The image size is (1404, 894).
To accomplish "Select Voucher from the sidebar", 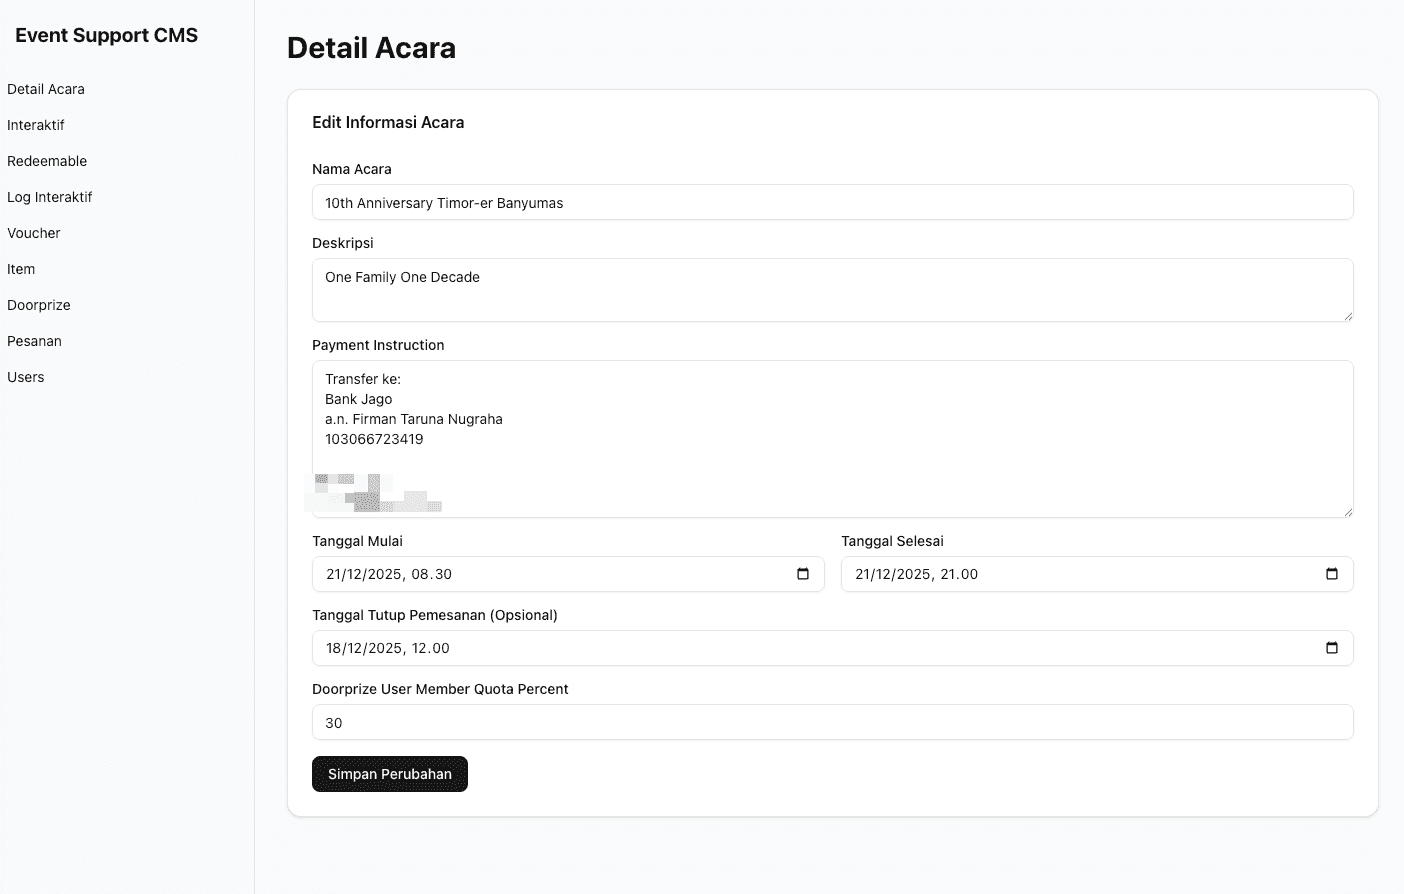I will click(34, 233).
